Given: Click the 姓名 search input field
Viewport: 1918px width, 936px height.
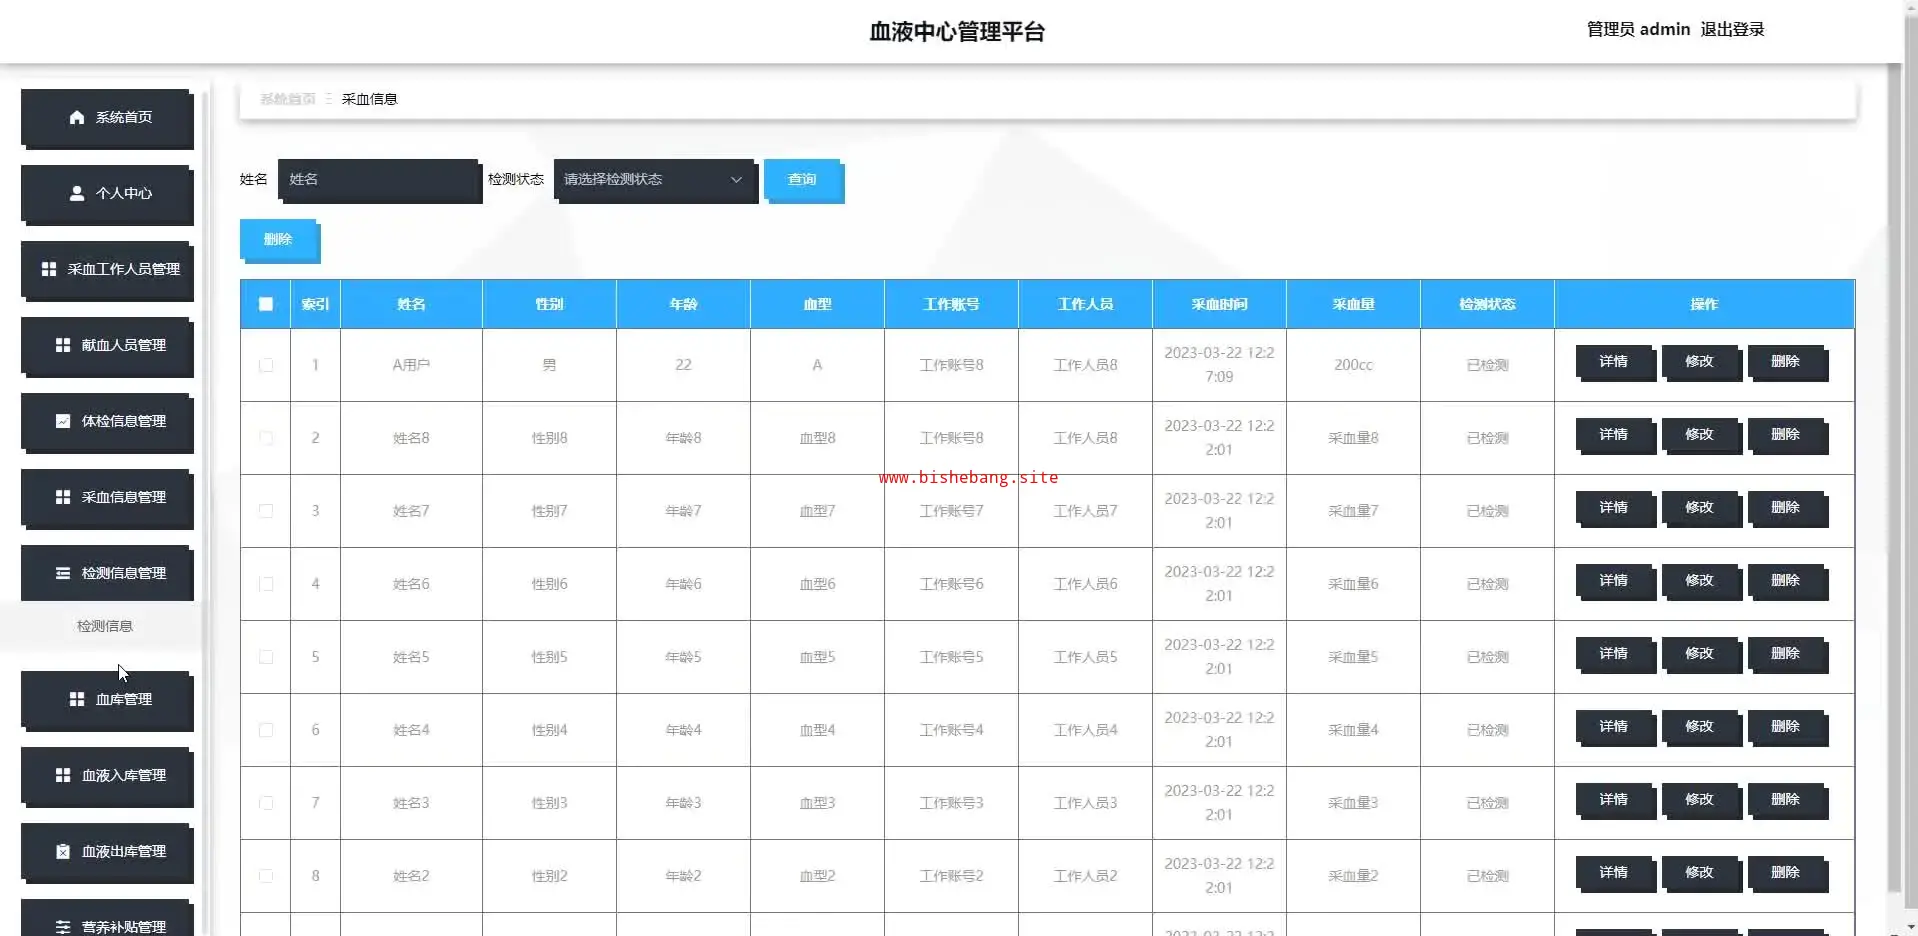Looking at the screenshot, I should (378, 180).
